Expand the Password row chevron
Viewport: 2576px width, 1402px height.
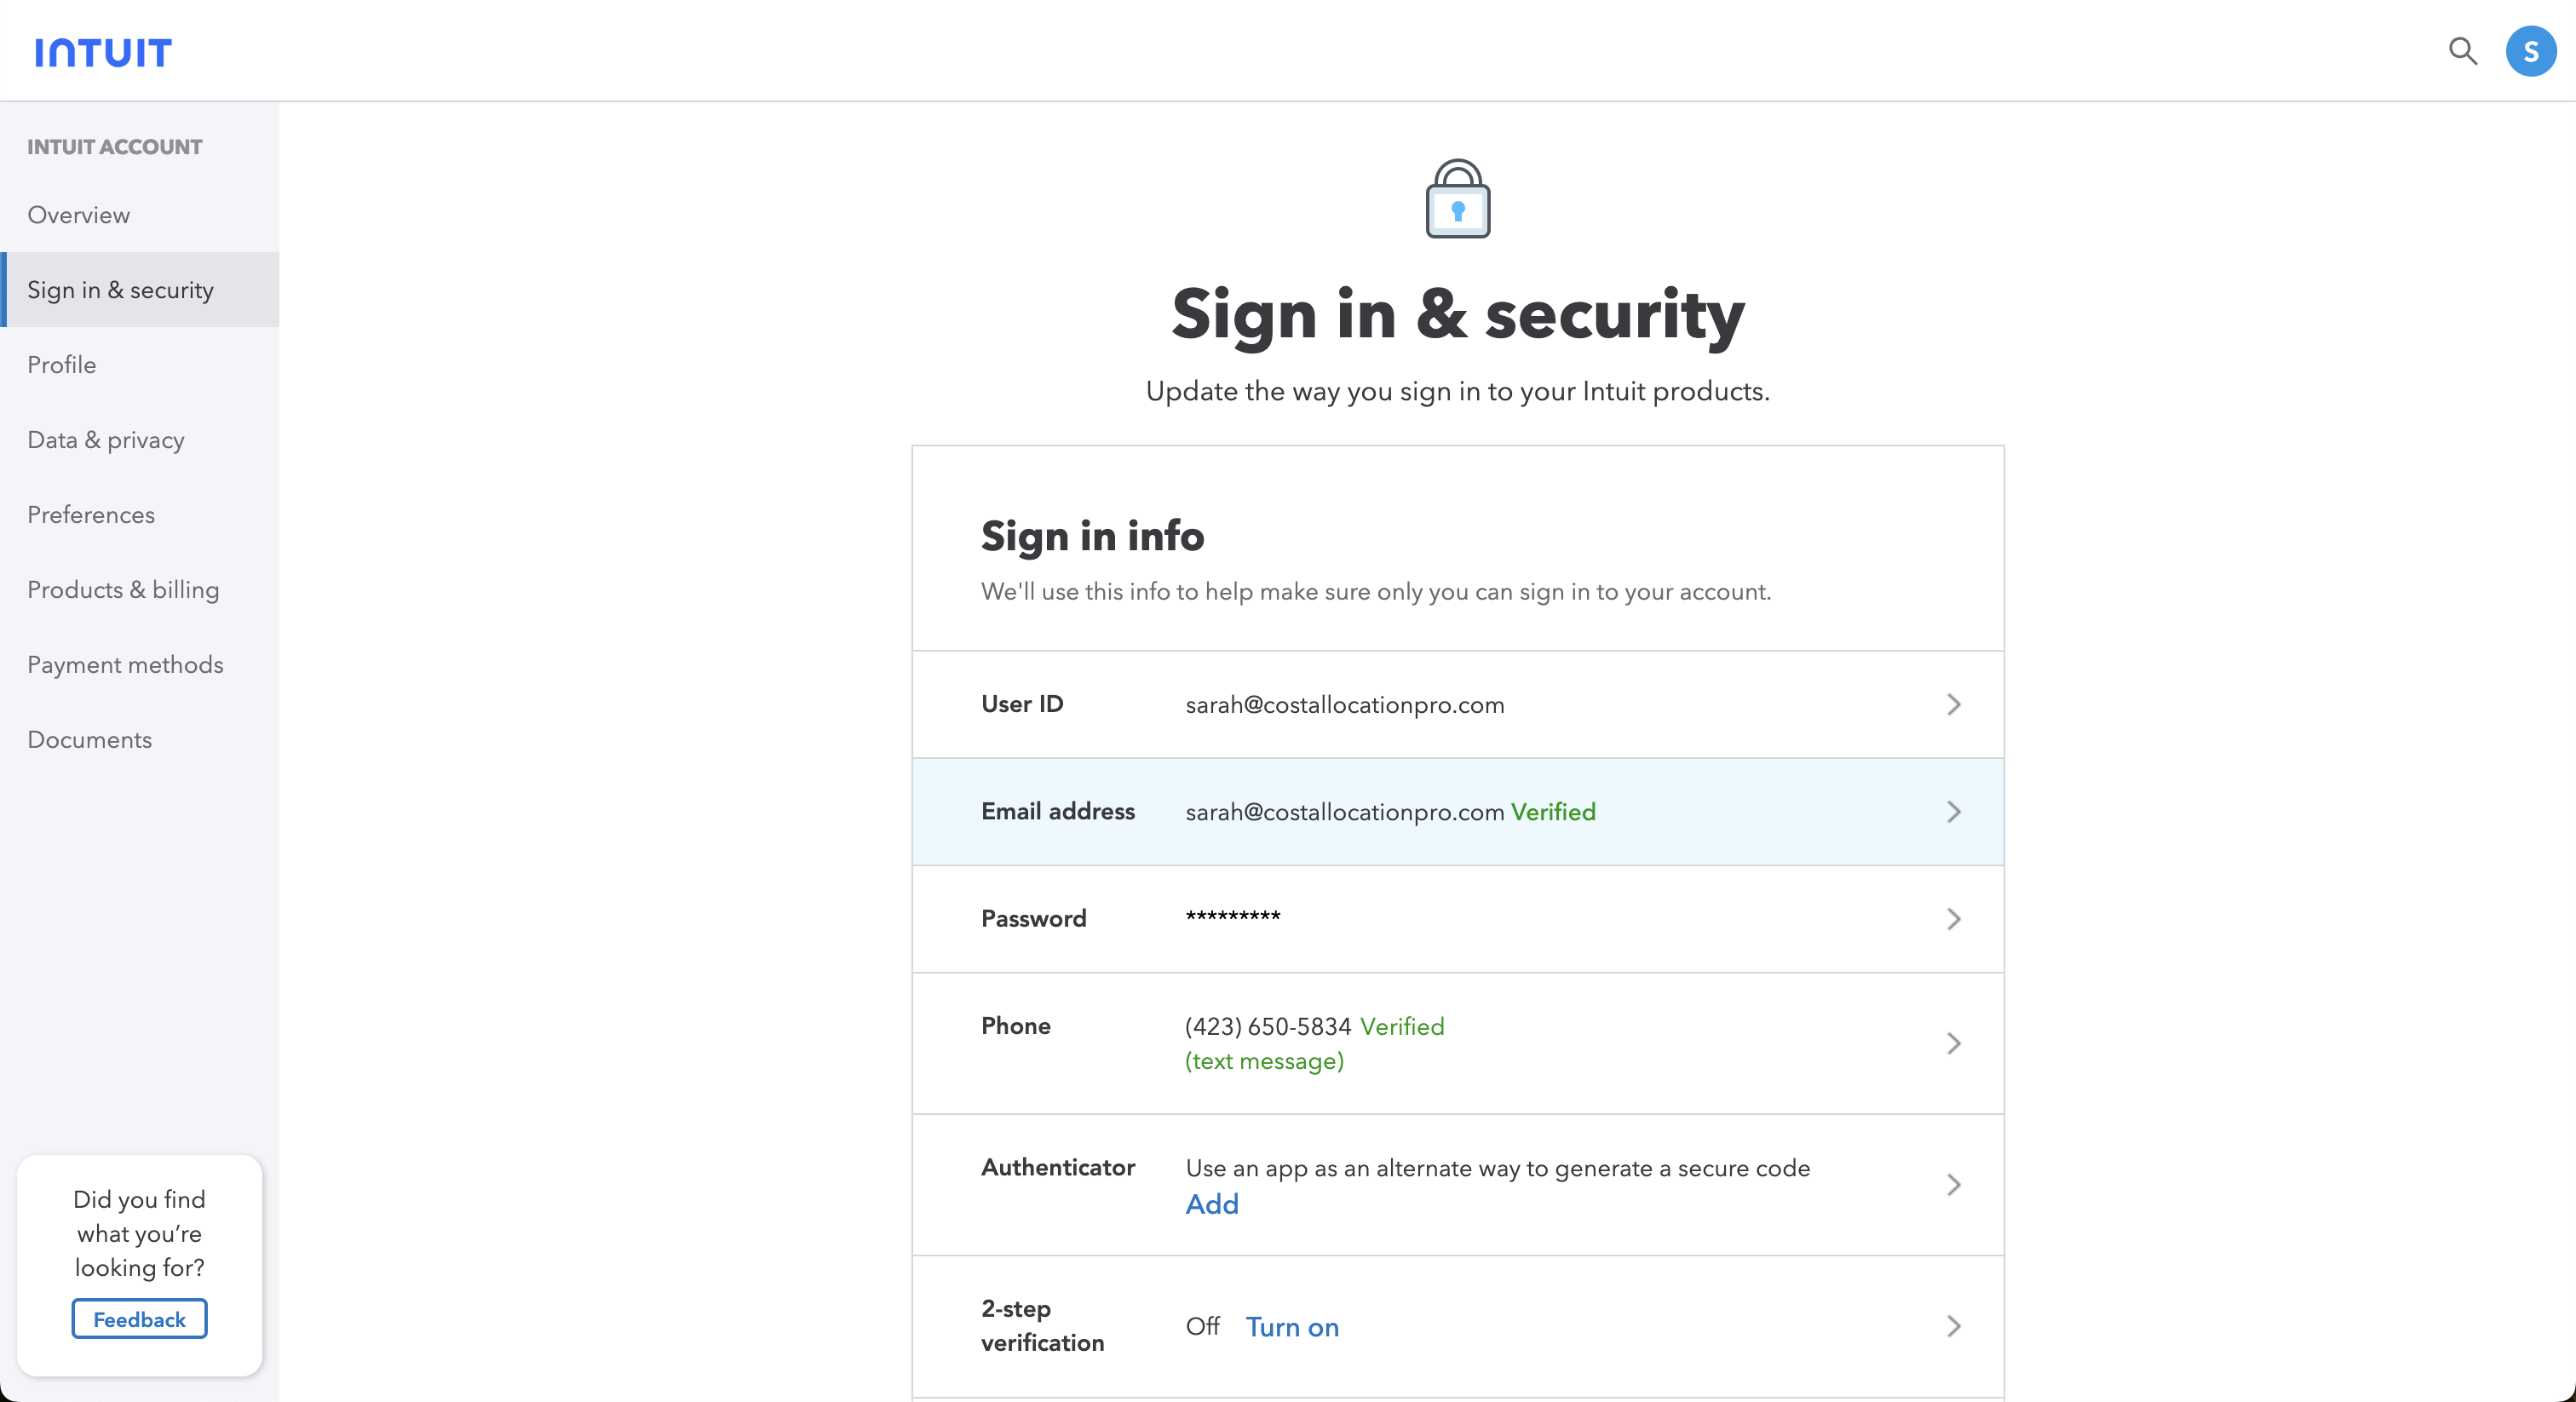(x=1954, y=919)
